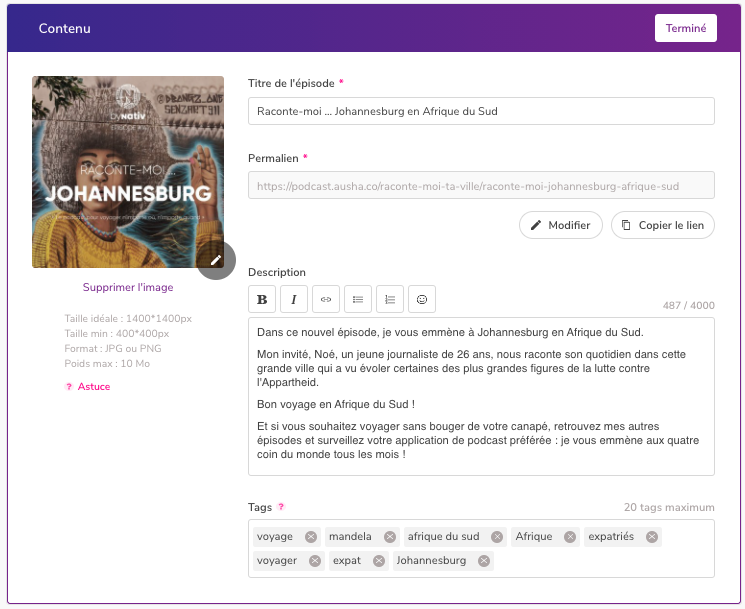Remove the expatriés tag
The height and width of the screenshot is (609, 745).
click(x=652, y=537)
